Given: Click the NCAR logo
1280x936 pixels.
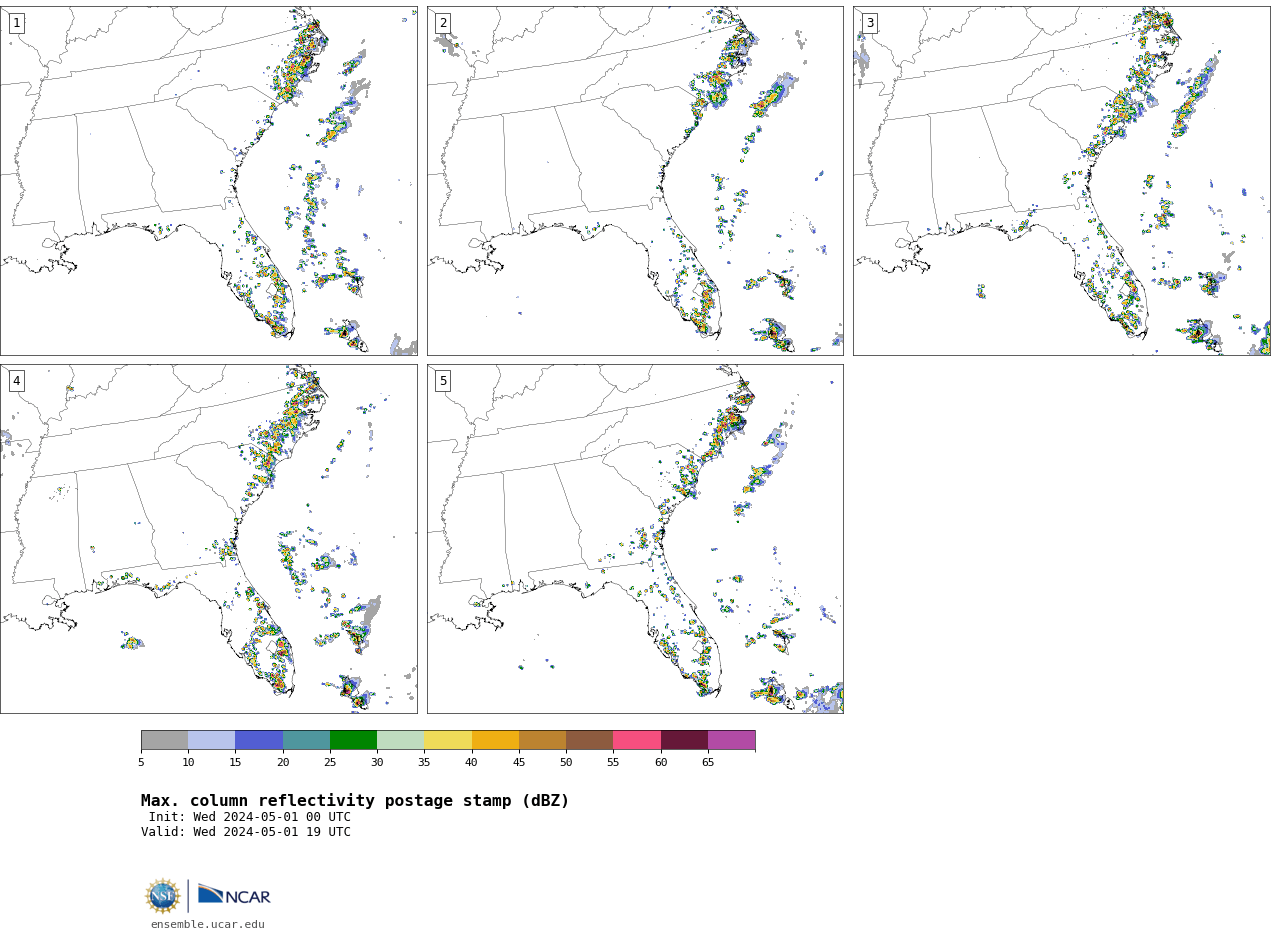Looking at the screenshot, I should (x=234, y=895).
